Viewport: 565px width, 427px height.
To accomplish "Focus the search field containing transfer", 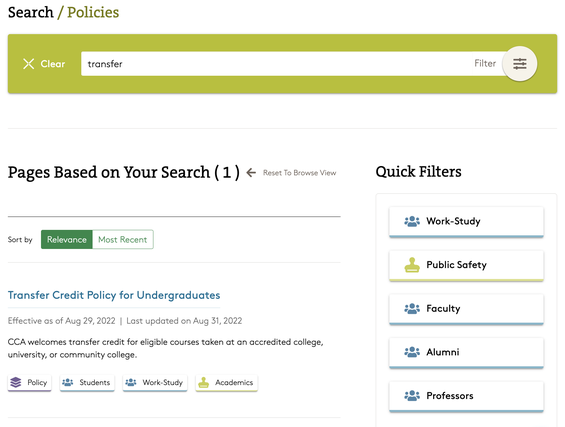I will coord(276,64).
